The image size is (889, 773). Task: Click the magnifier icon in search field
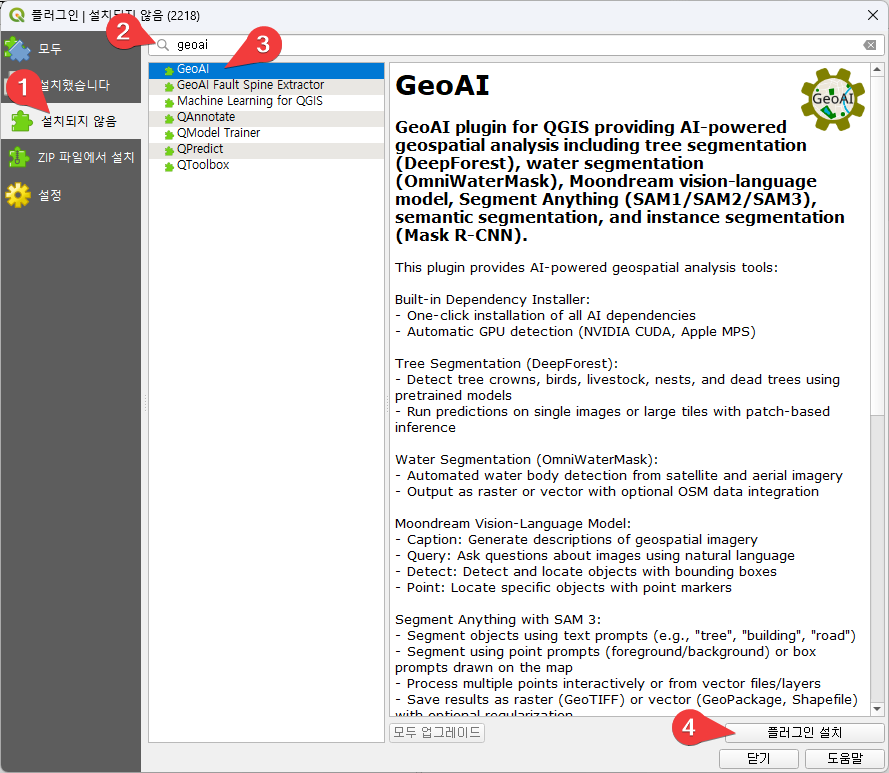point(163,45)
